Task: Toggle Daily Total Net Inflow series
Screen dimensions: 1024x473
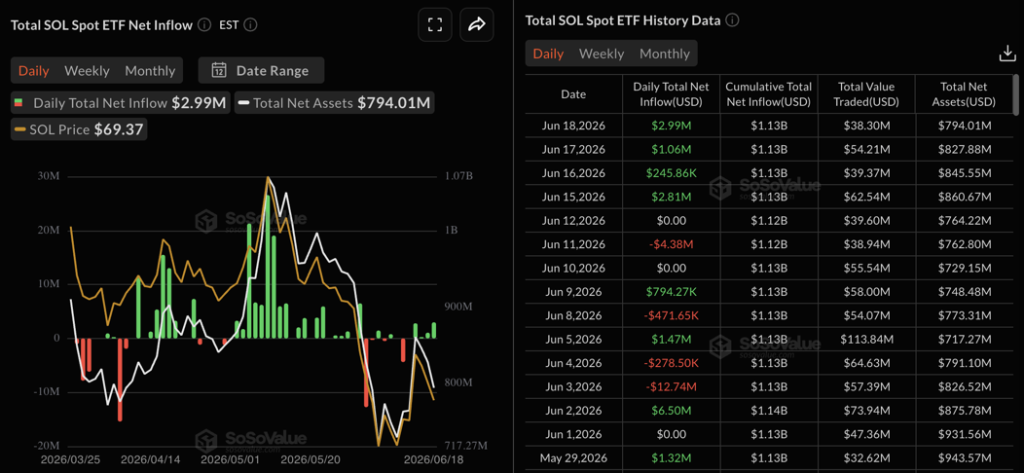Action: pyautogui.click(x=120, y=103)
